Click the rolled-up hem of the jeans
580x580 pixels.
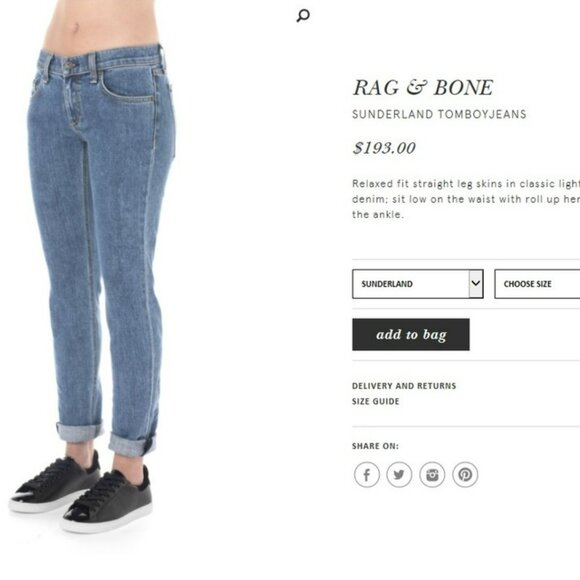point(133,445)
